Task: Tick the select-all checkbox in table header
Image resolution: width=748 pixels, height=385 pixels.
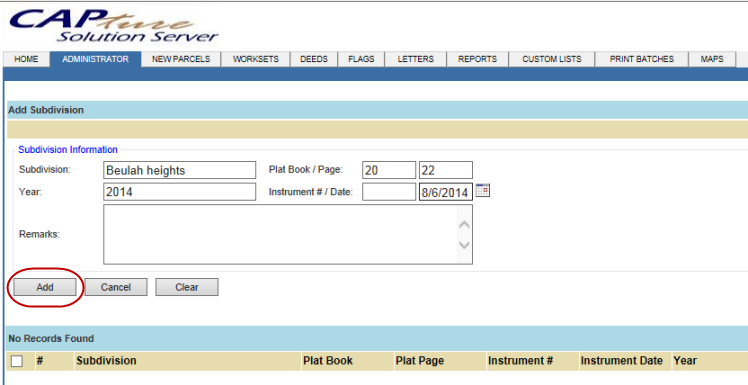Action: tap(17, 361)
